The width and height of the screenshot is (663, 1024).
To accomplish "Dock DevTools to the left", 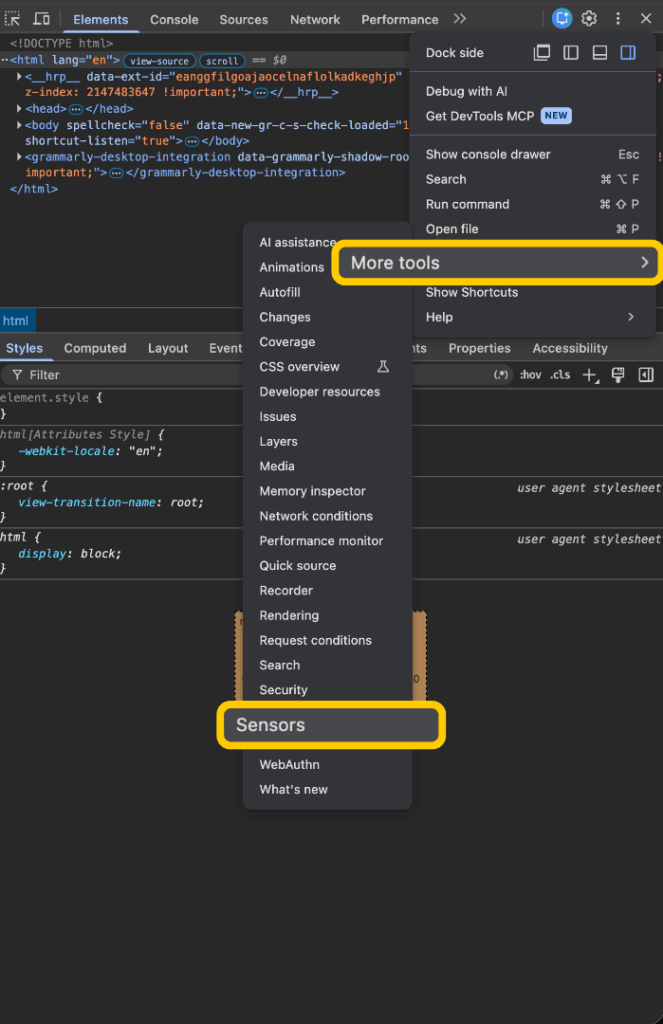I will [x=571, y=52].
